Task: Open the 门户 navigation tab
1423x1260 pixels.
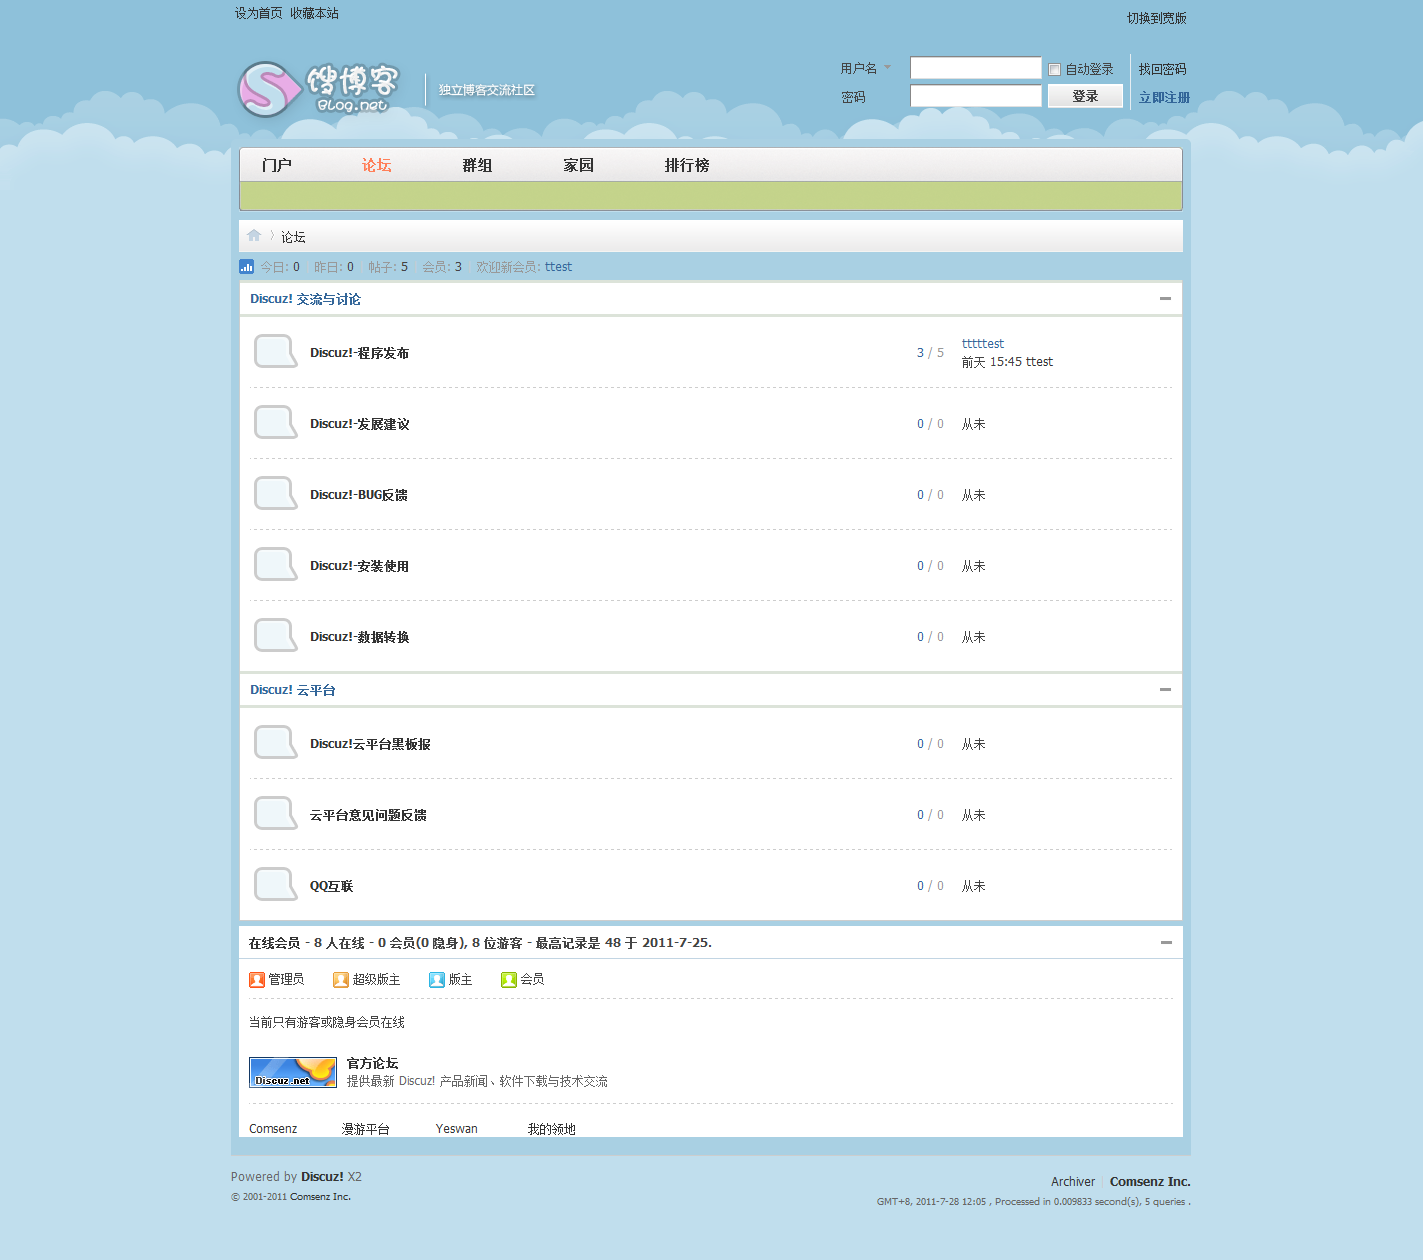Action: pos(277,165)
